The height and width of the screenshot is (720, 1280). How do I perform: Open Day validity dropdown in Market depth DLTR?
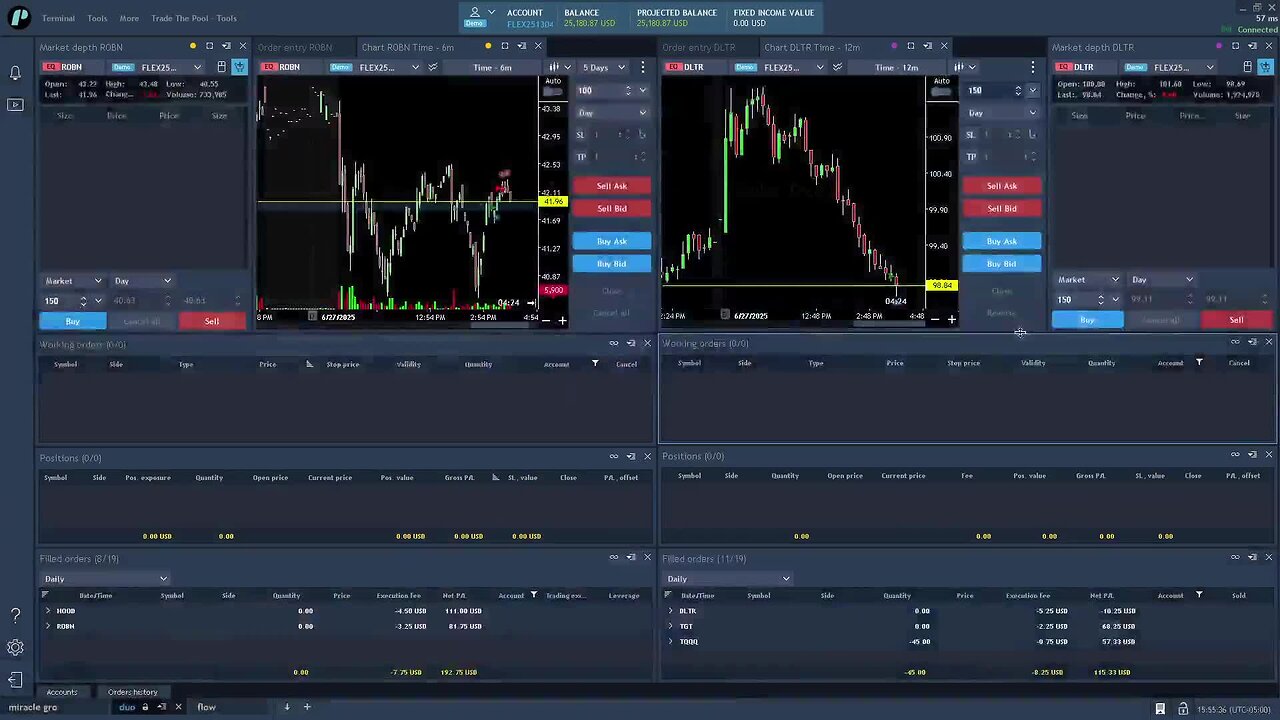(x=1162, y=280)
